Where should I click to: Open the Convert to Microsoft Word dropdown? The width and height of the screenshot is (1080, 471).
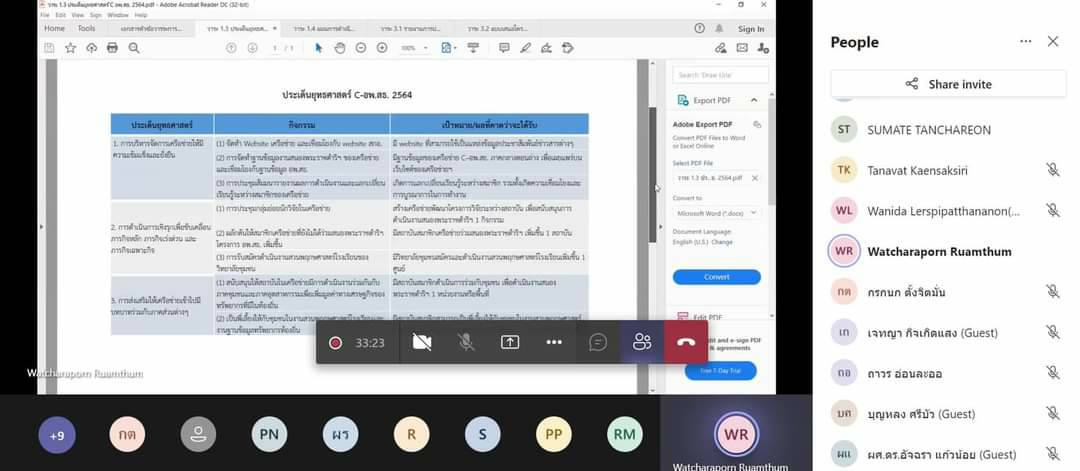point(718,213)
